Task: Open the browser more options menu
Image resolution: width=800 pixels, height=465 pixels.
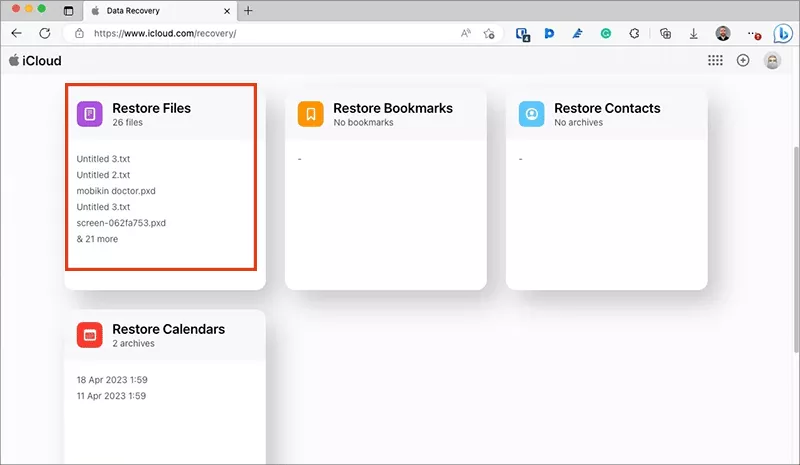Action: [x=753, y=34]
